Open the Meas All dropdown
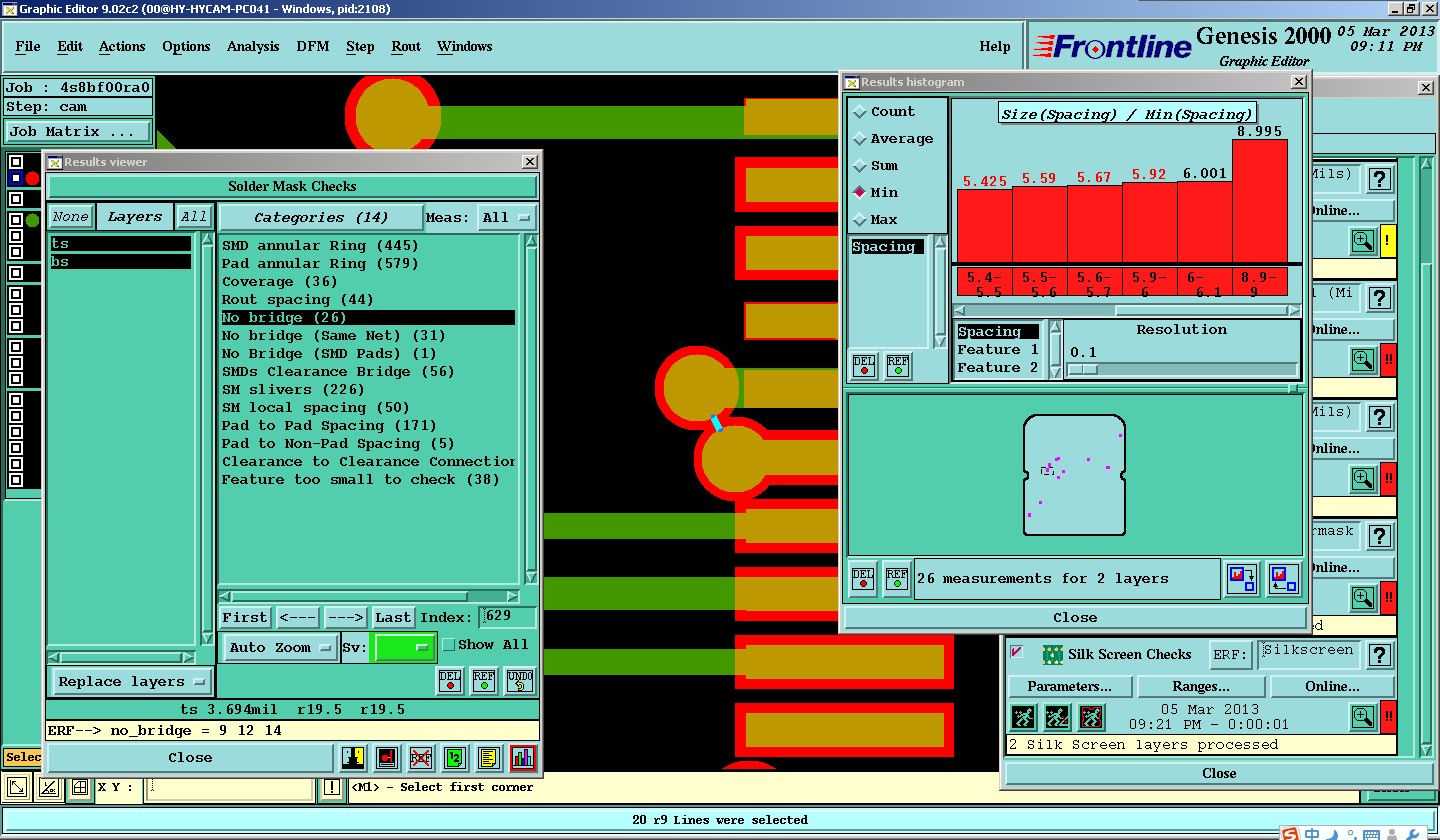The width and height of the screenshot is (1440, 840). pyautogui.click(x=508, y=218)
